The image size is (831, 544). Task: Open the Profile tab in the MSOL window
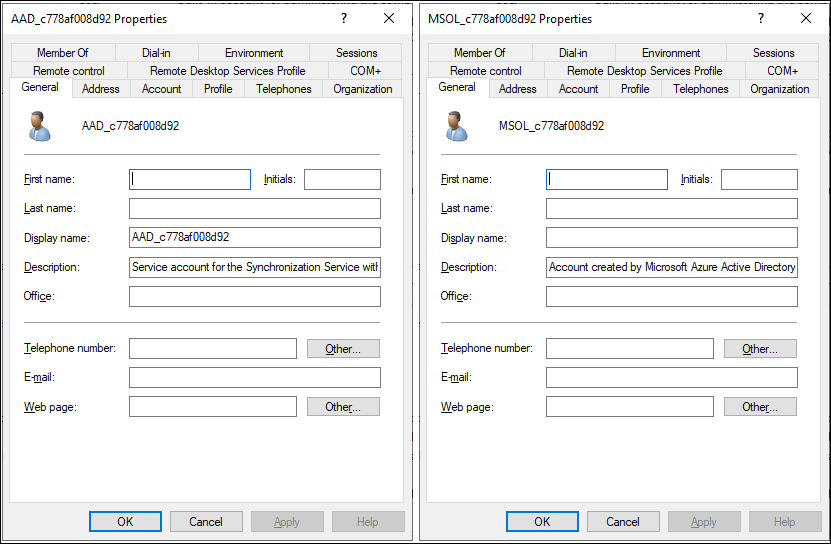coord(635,89)
